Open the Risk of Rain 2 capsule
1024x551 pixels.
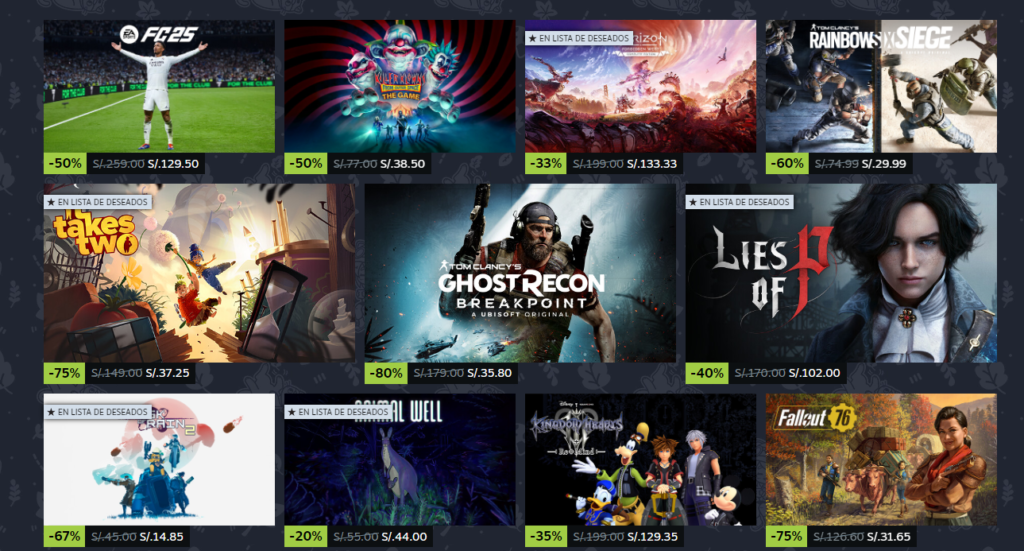point(159,460)
